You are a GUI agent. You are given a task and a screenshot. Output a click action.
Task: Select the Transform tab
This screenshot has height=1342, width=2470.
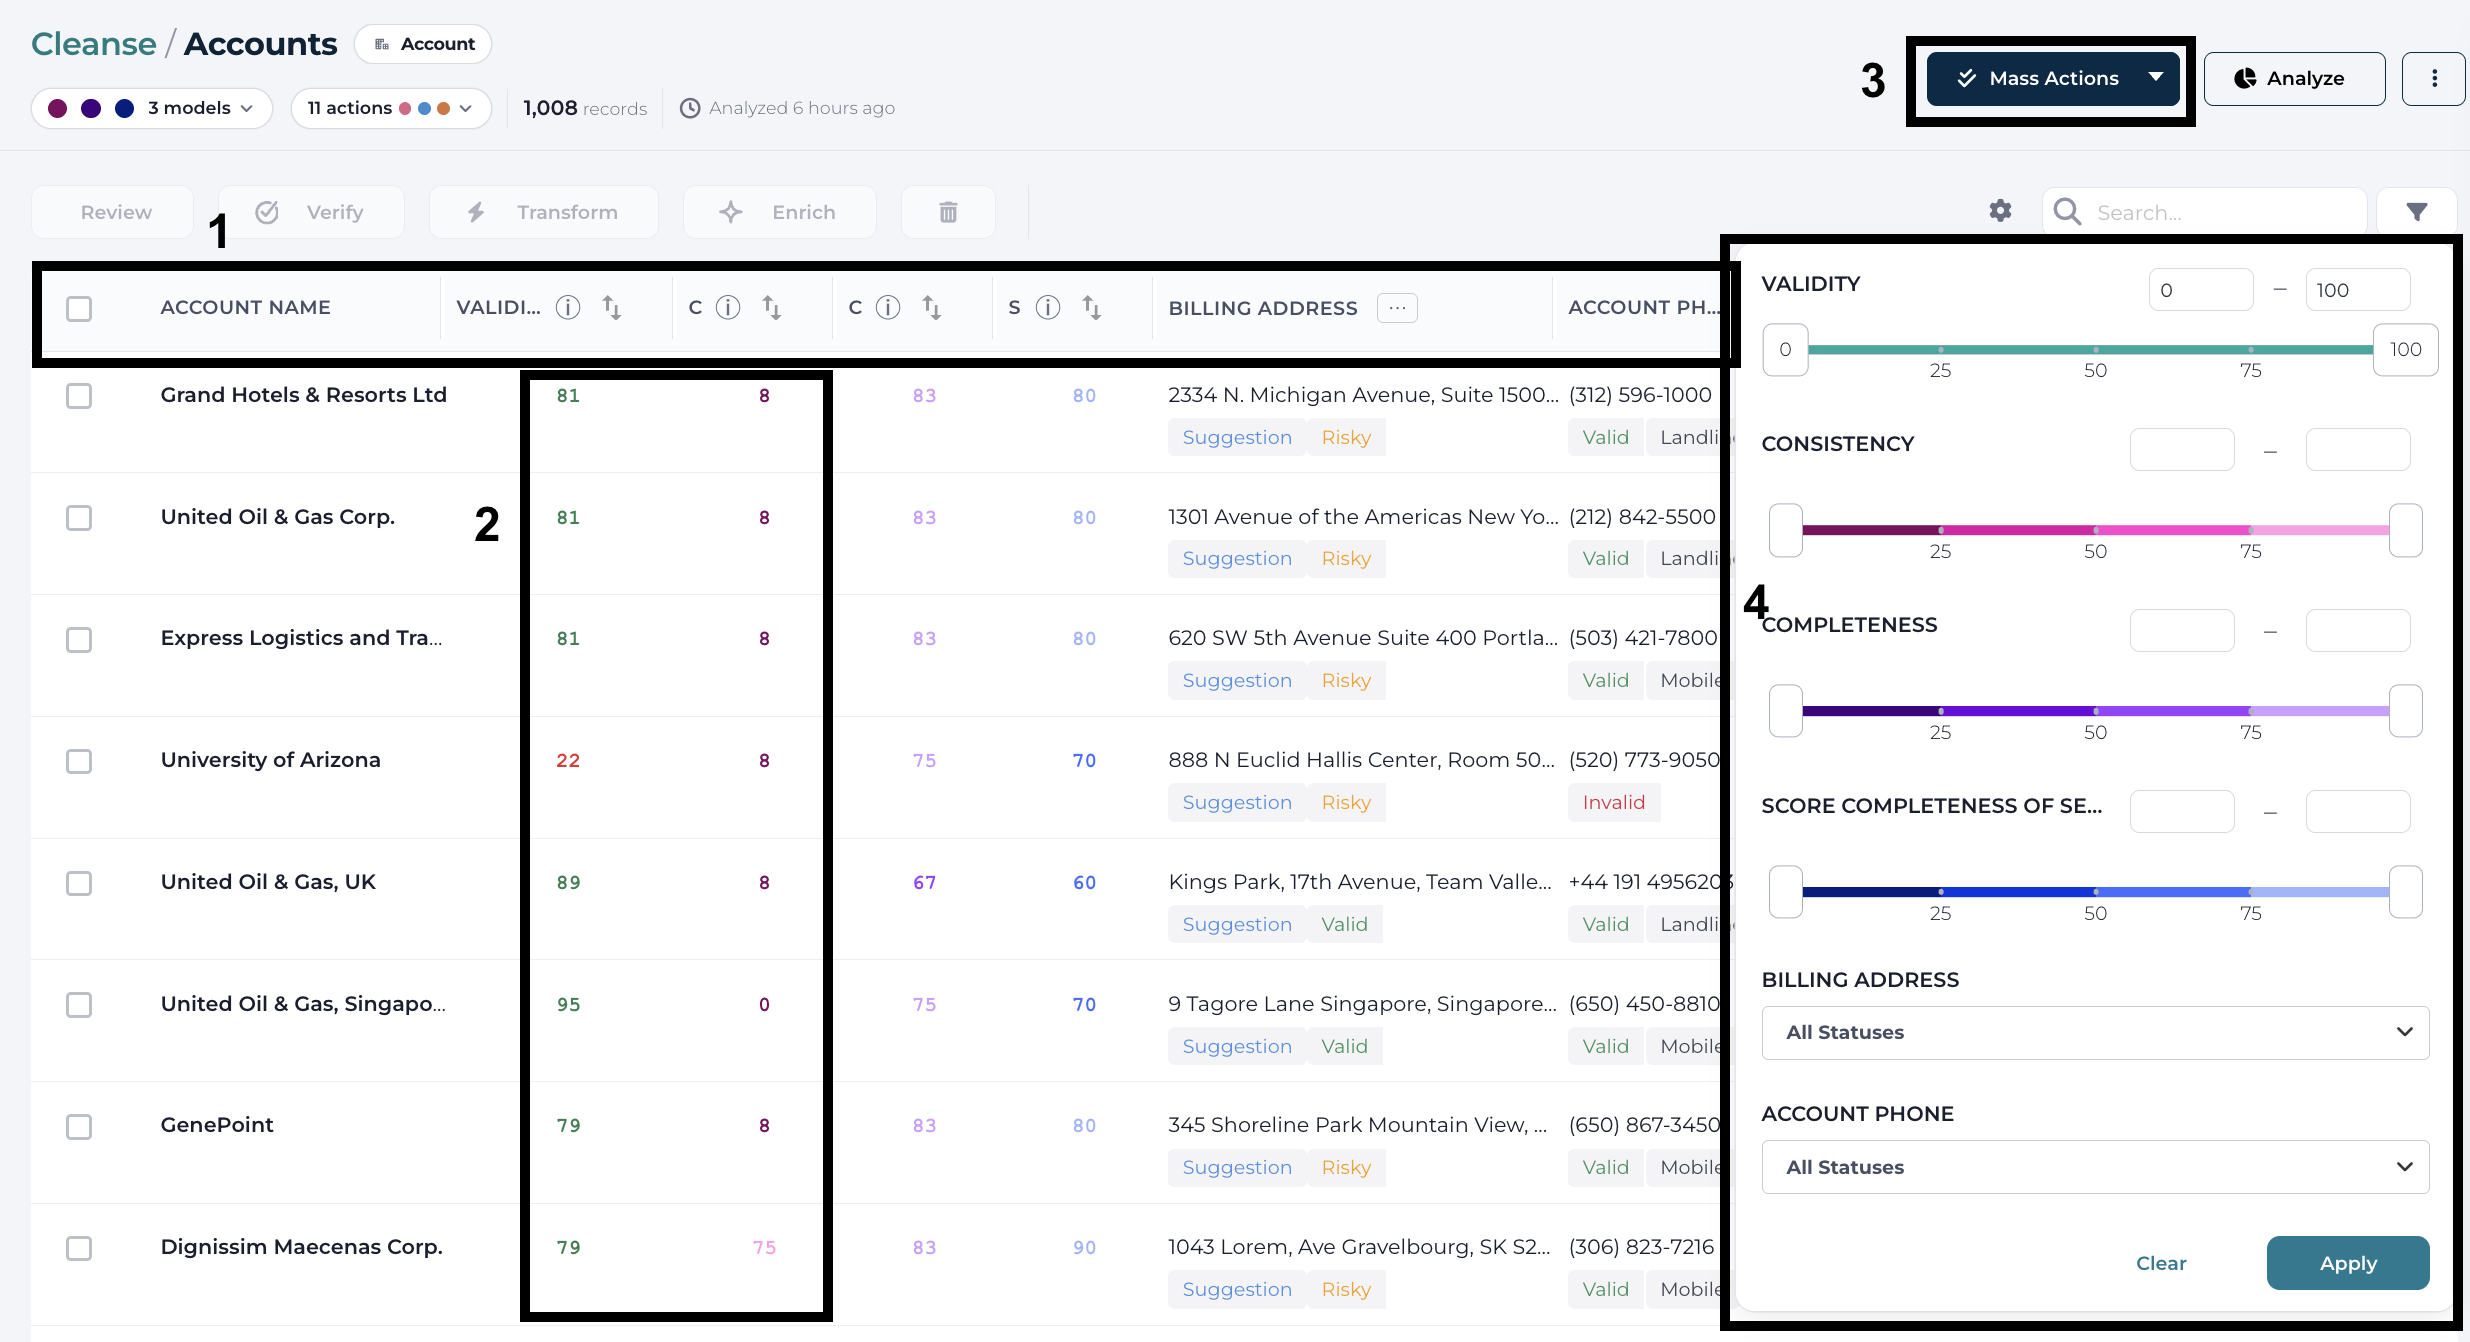pyautogui.click(x=544, y=212)
